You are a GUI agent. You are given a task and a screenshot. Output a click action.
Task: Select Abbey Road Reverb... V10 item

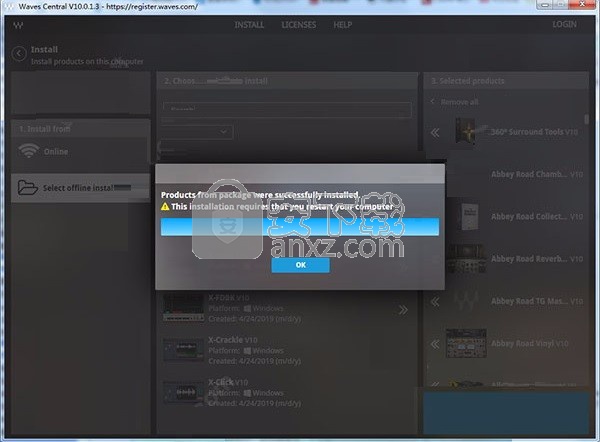pos(537,259)
